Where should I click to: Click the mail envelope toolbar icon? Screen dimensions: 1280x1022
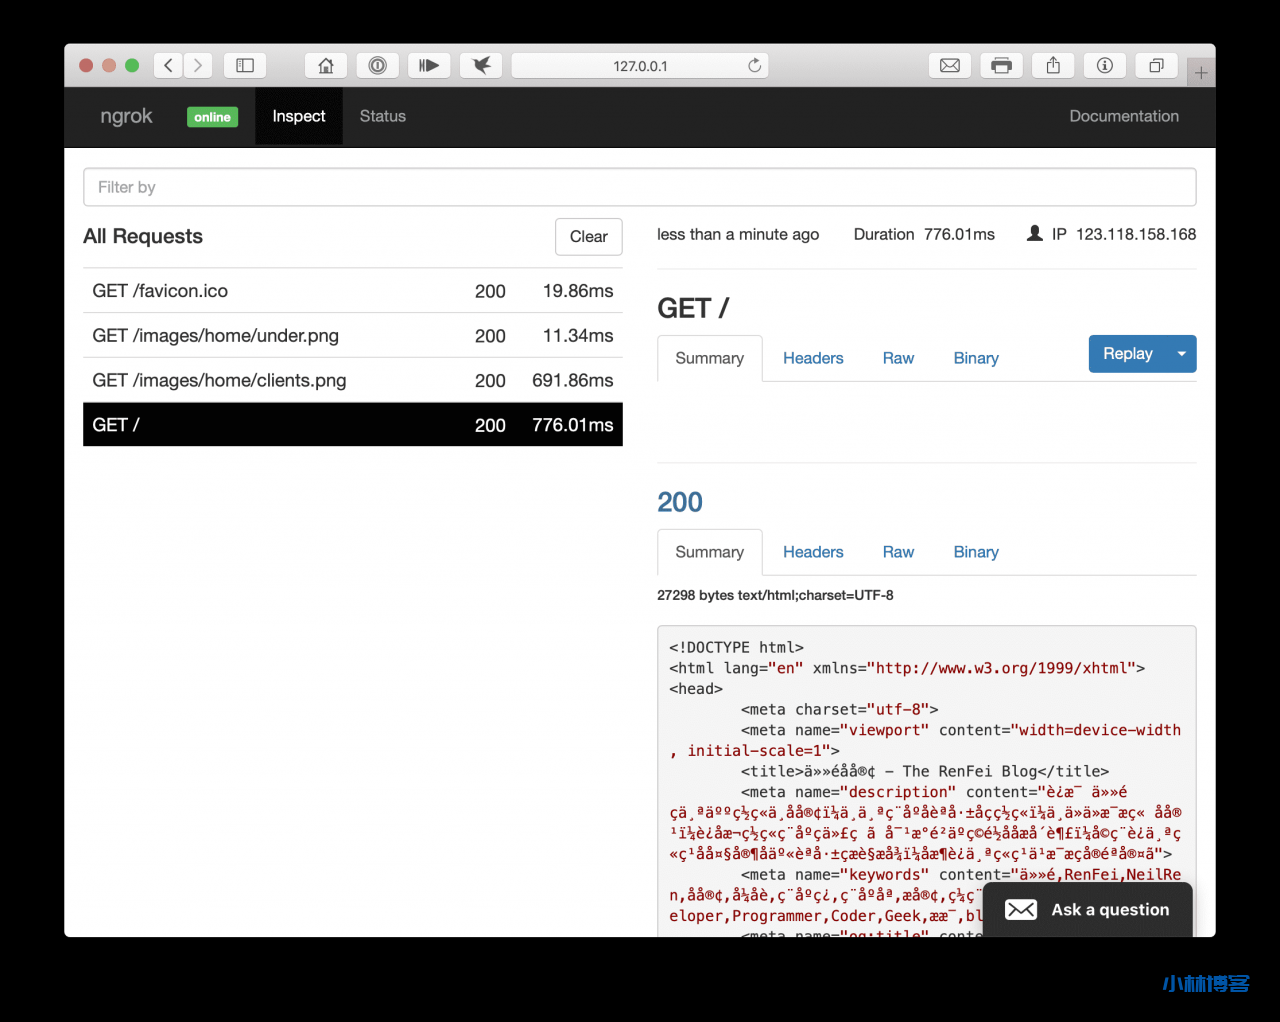click(x=950, y=66)
